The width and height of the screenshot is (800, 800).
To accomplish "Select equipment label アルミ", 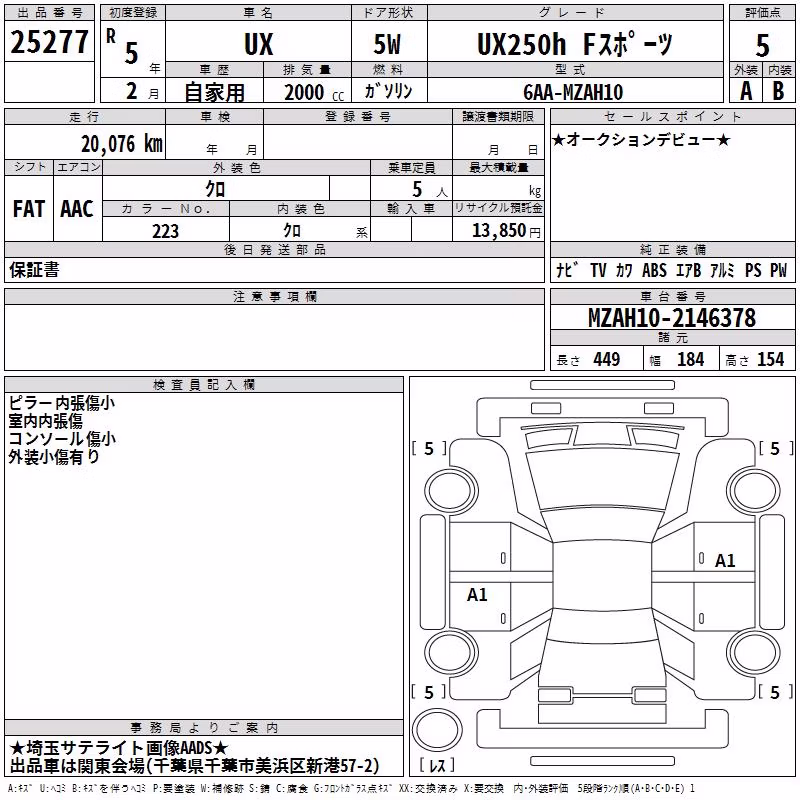I will tap(722, 270).
